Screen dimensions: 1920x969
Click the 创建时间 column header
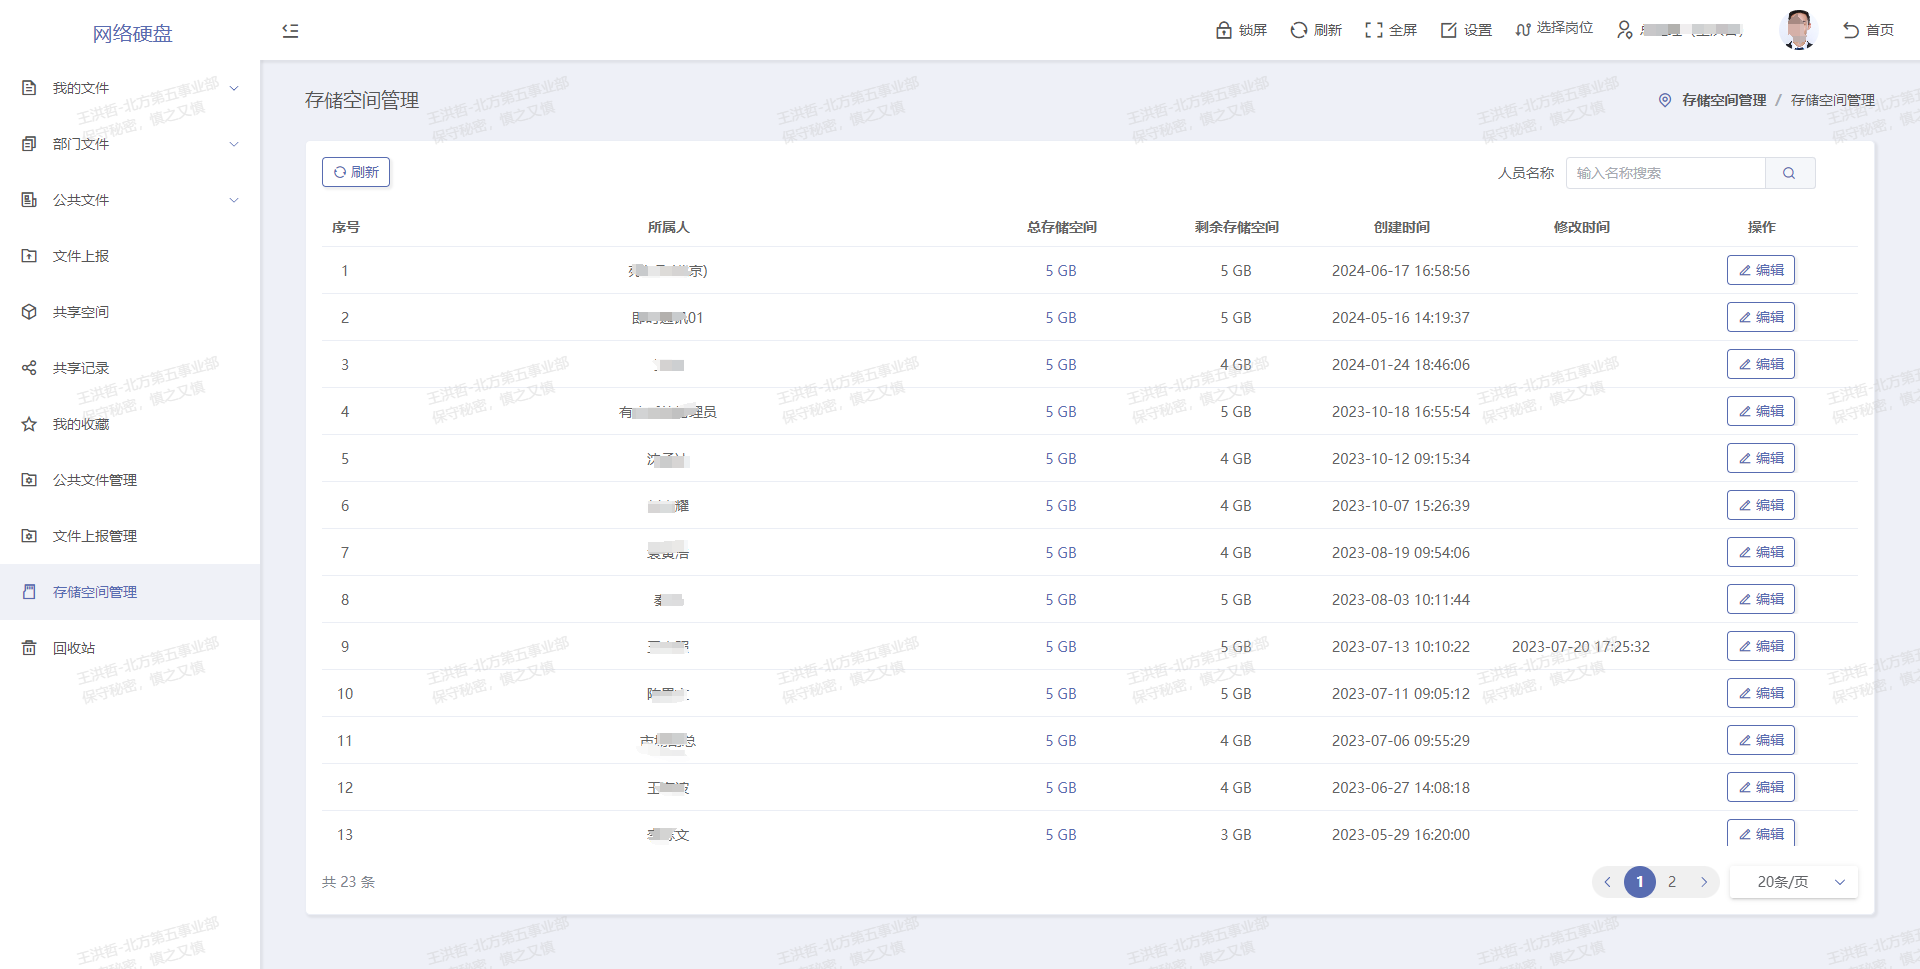[1401, 227]
